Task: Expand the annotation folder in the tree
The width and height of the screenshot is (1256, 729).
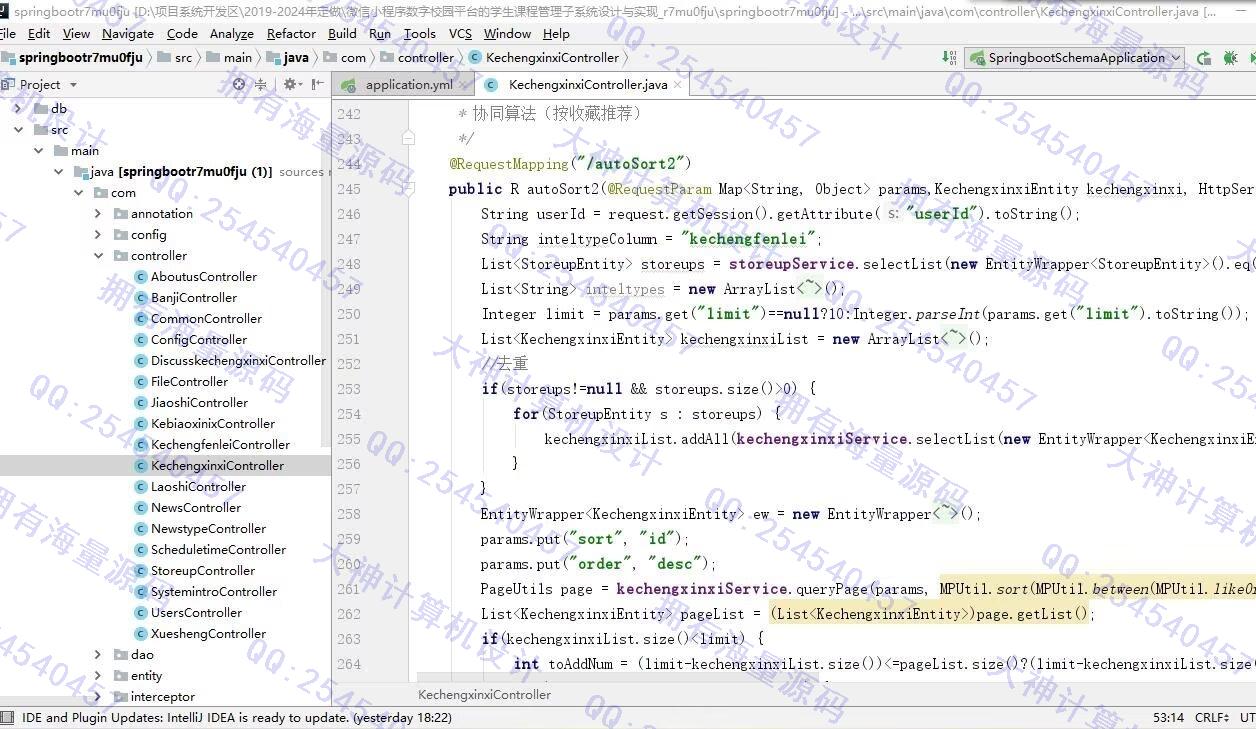Action: [98, 214]
